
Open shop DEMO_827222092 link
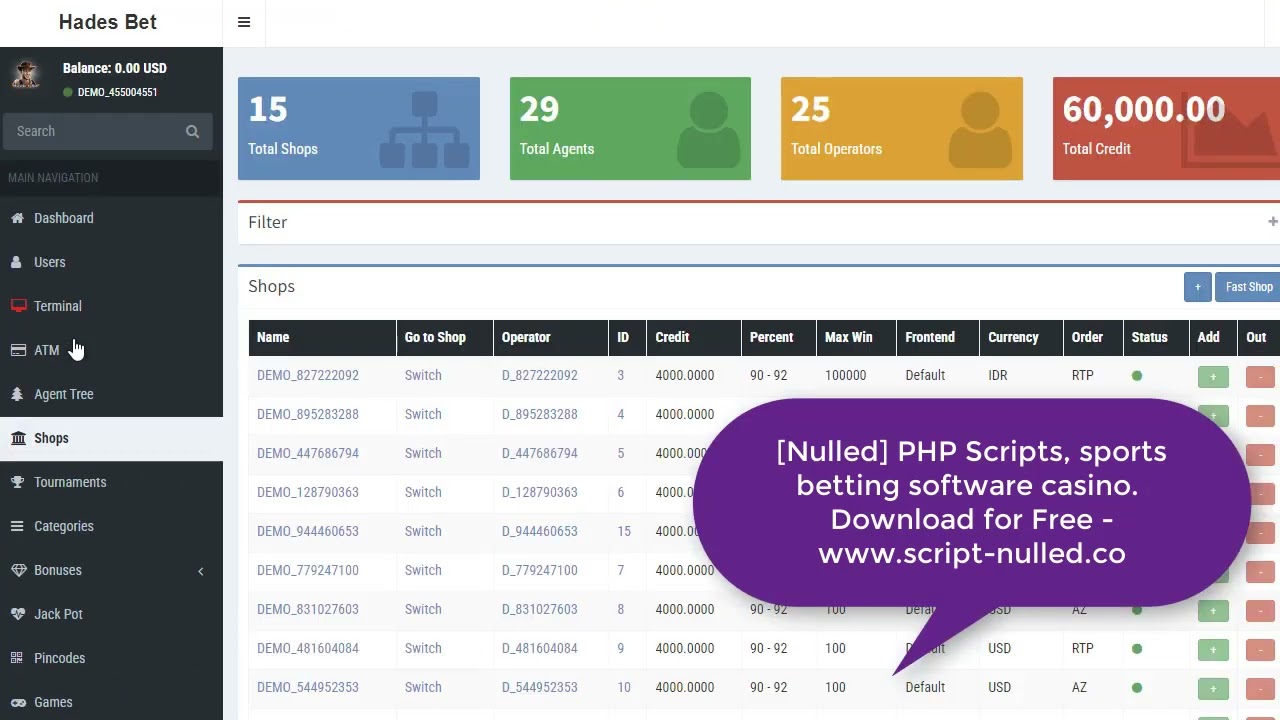308,375
